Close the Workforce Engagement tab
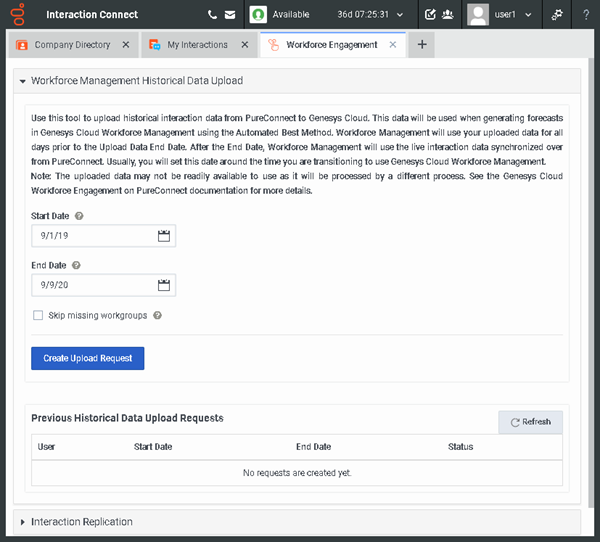Screen dimensions: 600x542 tap(393, 45)
